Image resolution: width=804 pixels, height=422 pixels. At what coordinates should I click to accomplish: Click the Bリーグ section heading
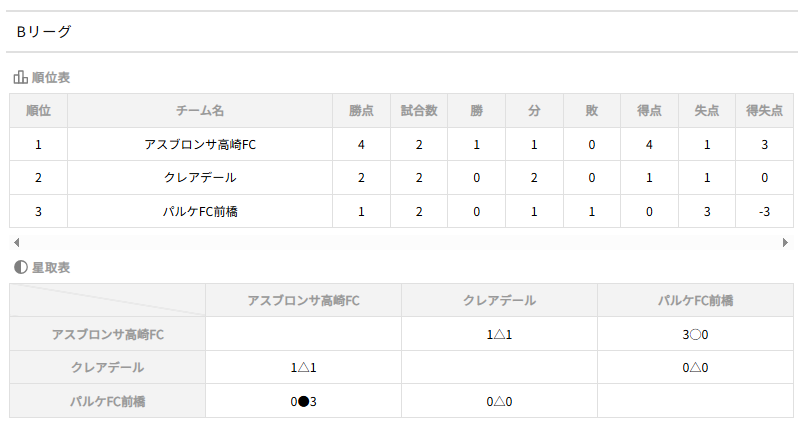(44, 32)
